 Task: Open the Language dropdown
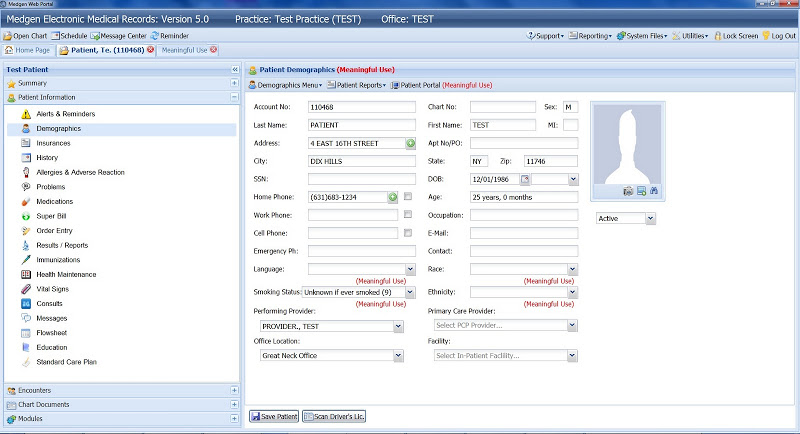click(410, 269)
